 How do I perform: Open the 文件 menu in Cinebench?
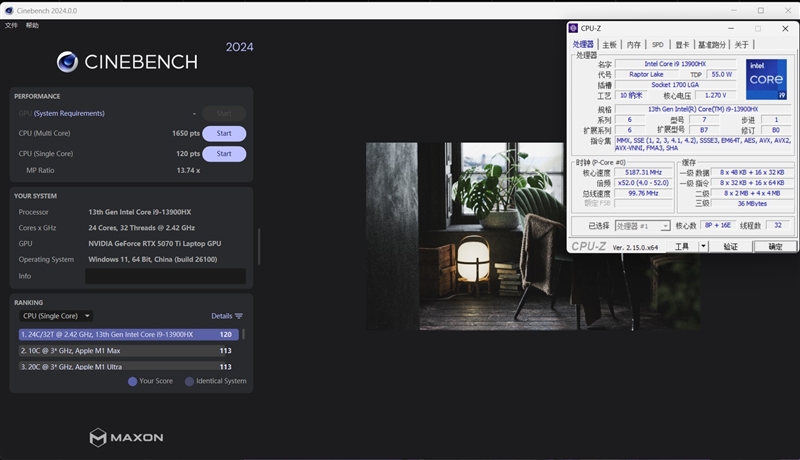tap(11, 25)
